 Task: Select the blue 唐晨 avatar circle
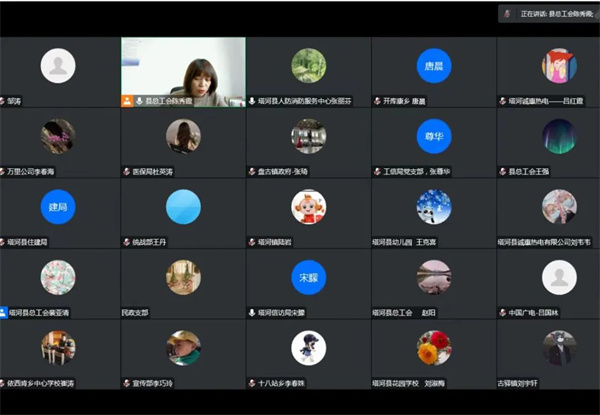point(433,65)
